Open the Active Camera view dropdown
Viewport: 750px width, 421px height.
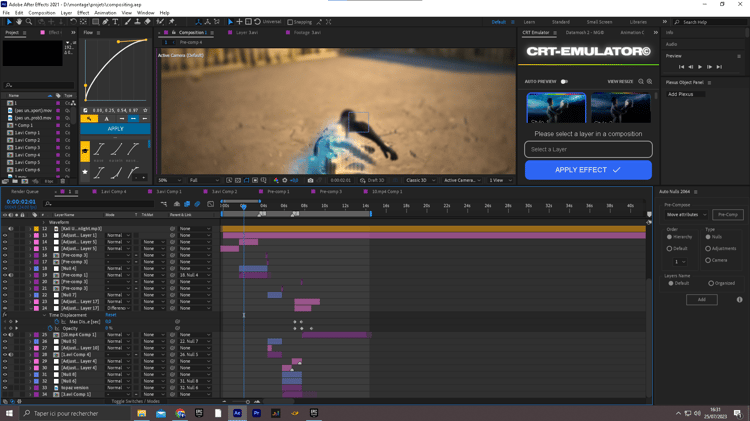(x=462, y=180)
